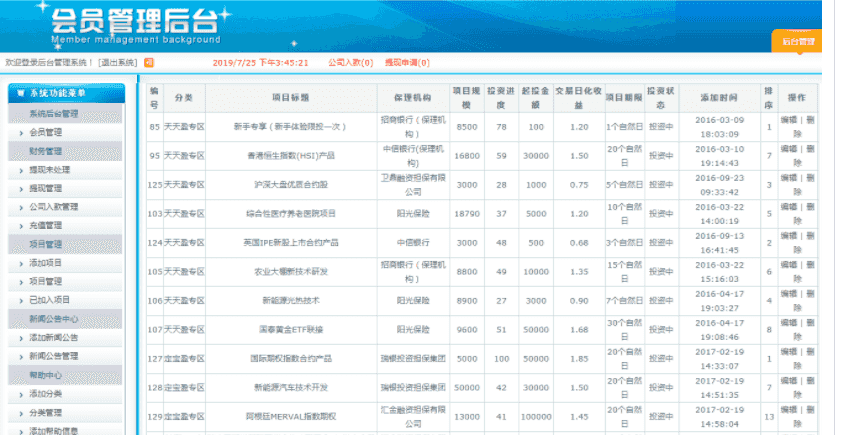
Task: Click 编辑 for project number 85
Action: [x=788, y=120]
